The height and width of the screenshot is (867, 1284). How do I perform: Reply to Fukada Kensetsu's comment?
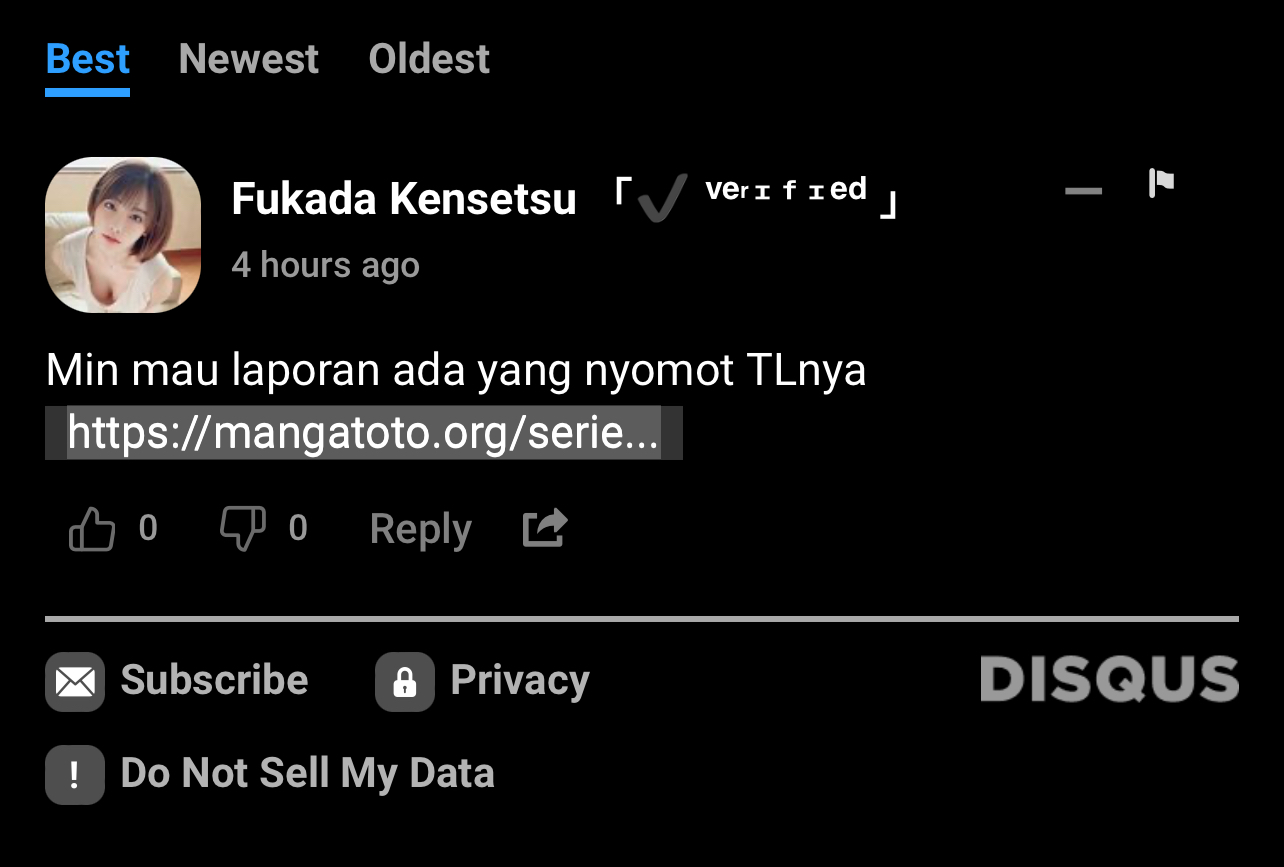click(x=420, y=529)
